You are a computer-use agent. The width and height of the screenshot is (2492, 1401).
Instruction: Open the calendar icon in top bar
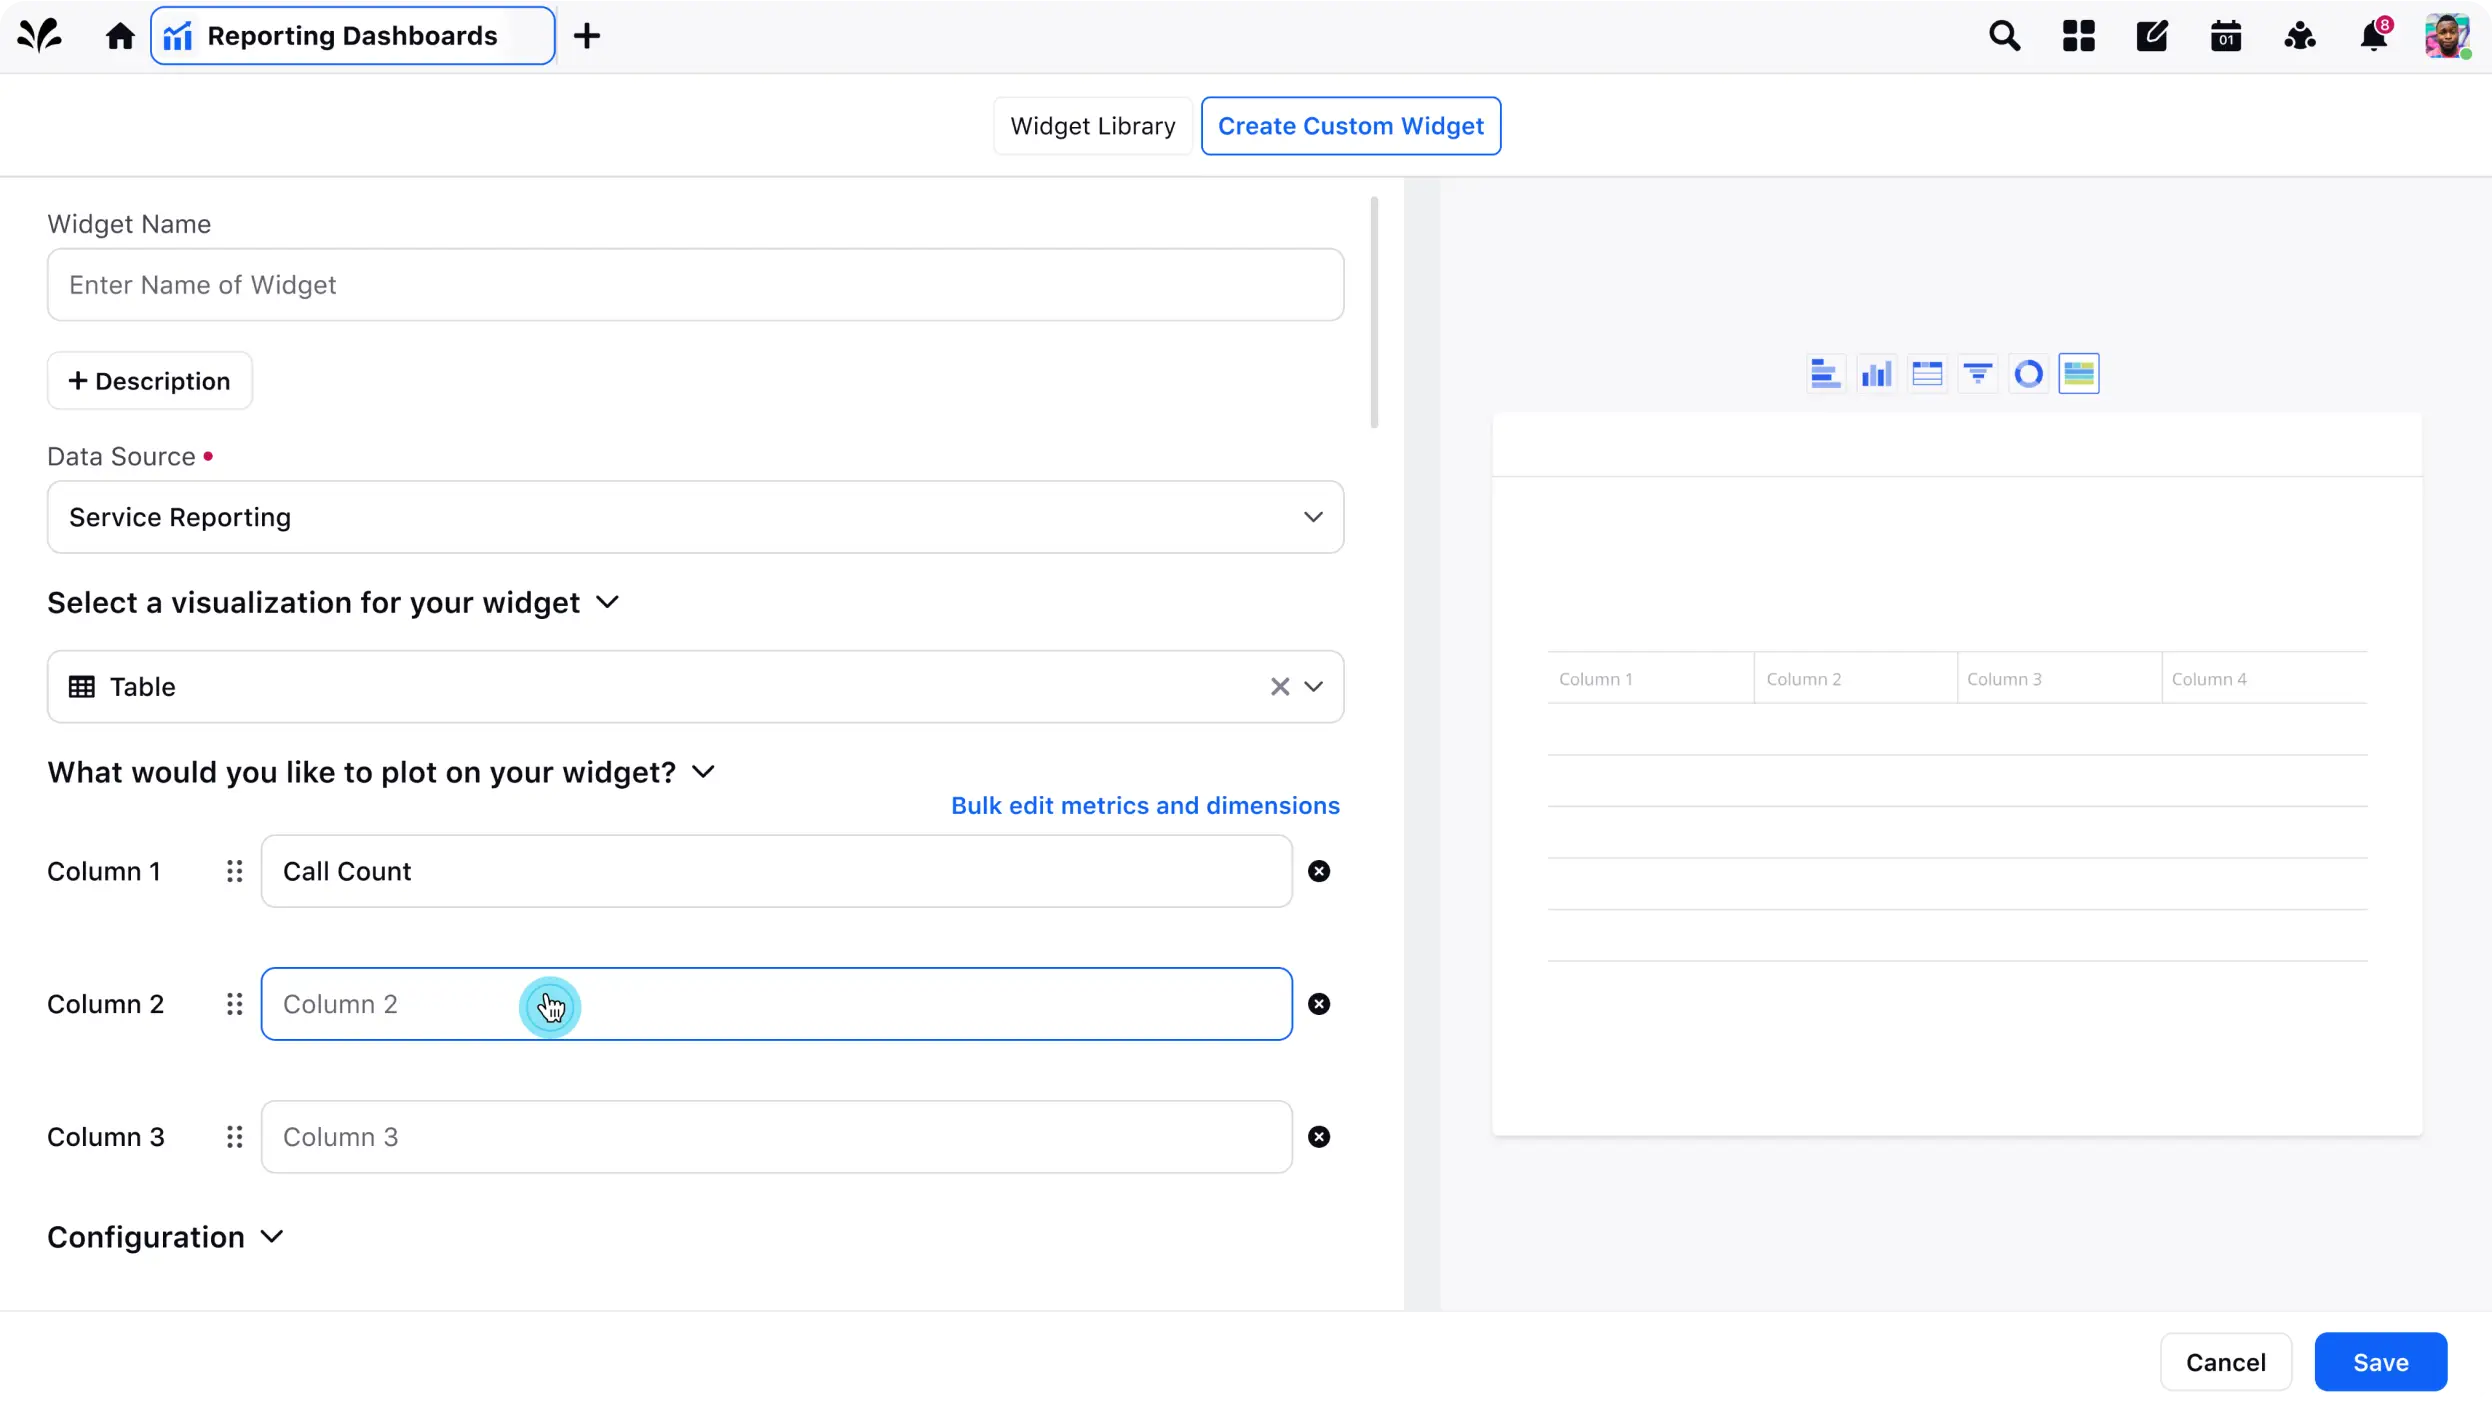pos(2225,37)
